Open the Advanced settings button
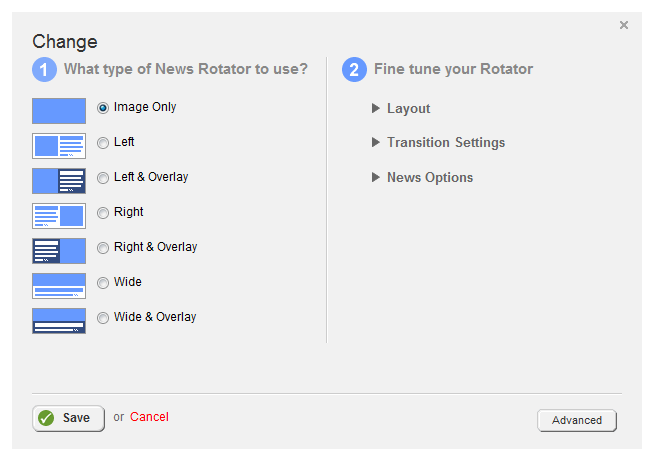The height and width of the screenshot is (461, 655). point(577,420)
